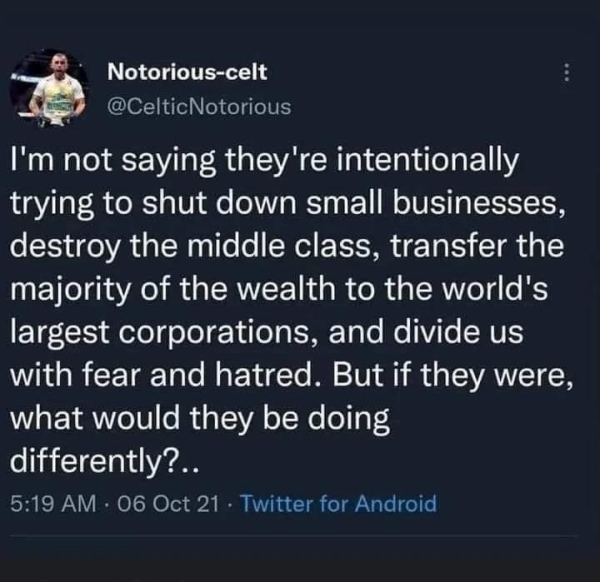The width and height of the screenshot is (600, 582).
Task: Click Notorious-celt's profile avatar picture
Action: (49, 87)
